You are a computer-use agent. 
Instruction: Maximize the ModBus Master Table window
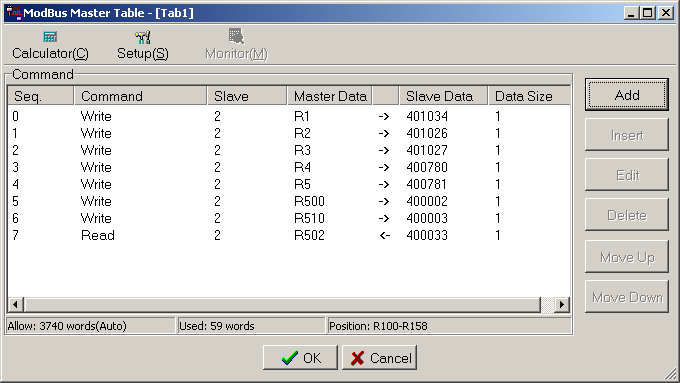(647, 13)
